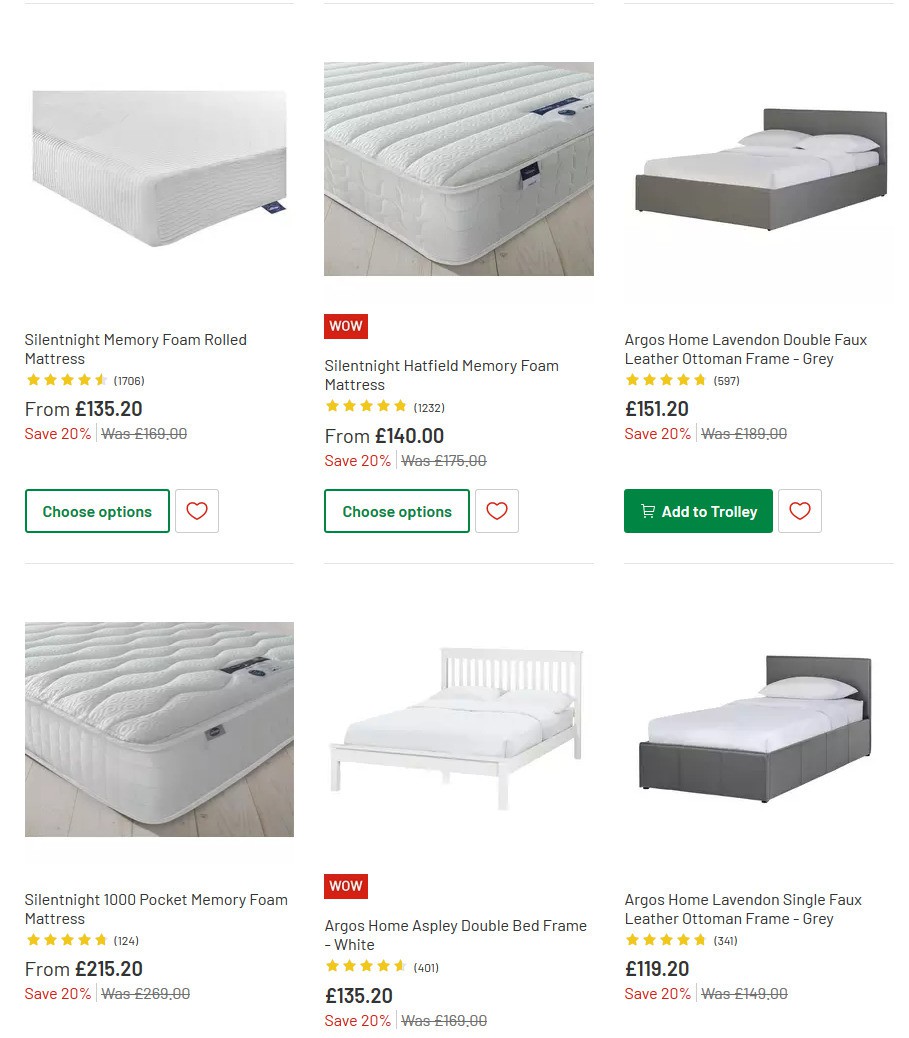The width and height of the screenshot is (909, 1038).
Task: Click star rating of Lavendon Single Ottoman Frame
Action: tap(667, 940)
